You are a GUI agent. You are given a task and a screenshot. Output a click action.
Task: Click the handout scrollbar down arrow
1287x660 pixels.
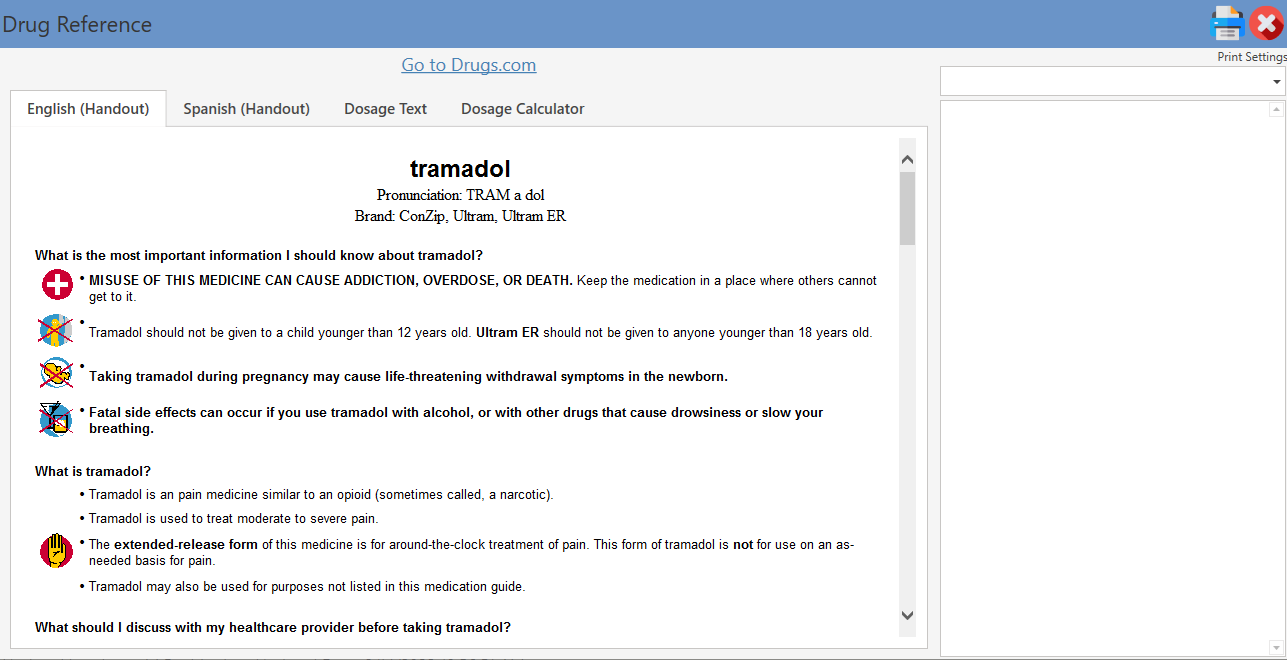pyautogui.click(x=907, y=615)
